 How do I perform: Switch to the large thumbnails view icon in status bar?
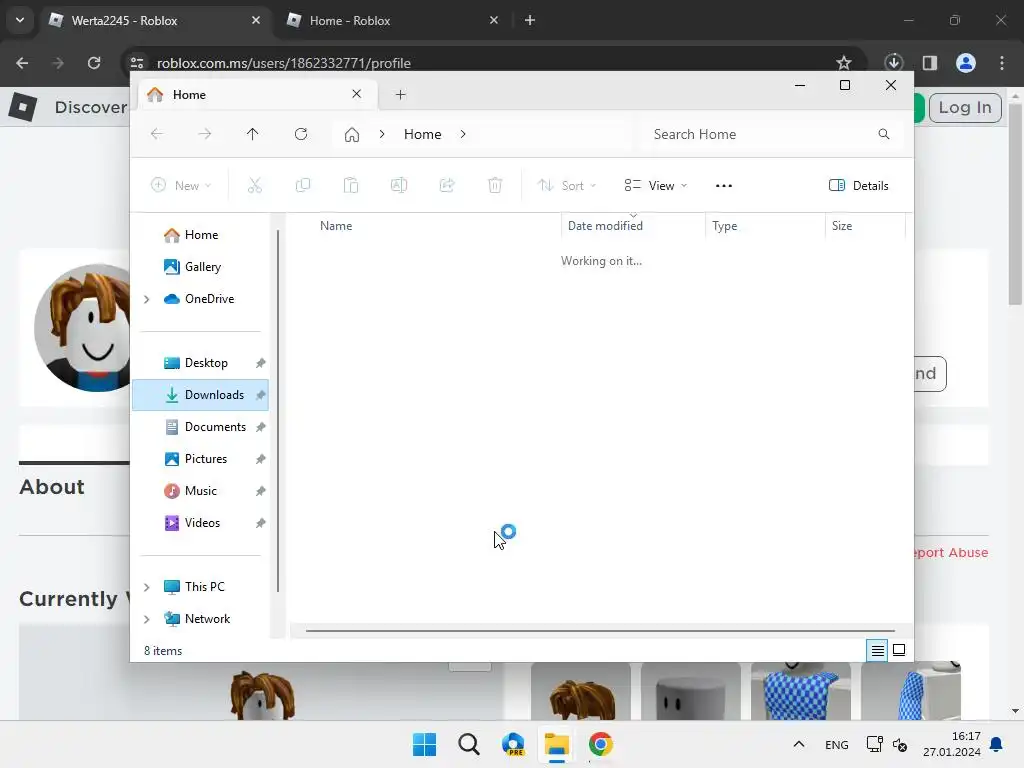899,650
